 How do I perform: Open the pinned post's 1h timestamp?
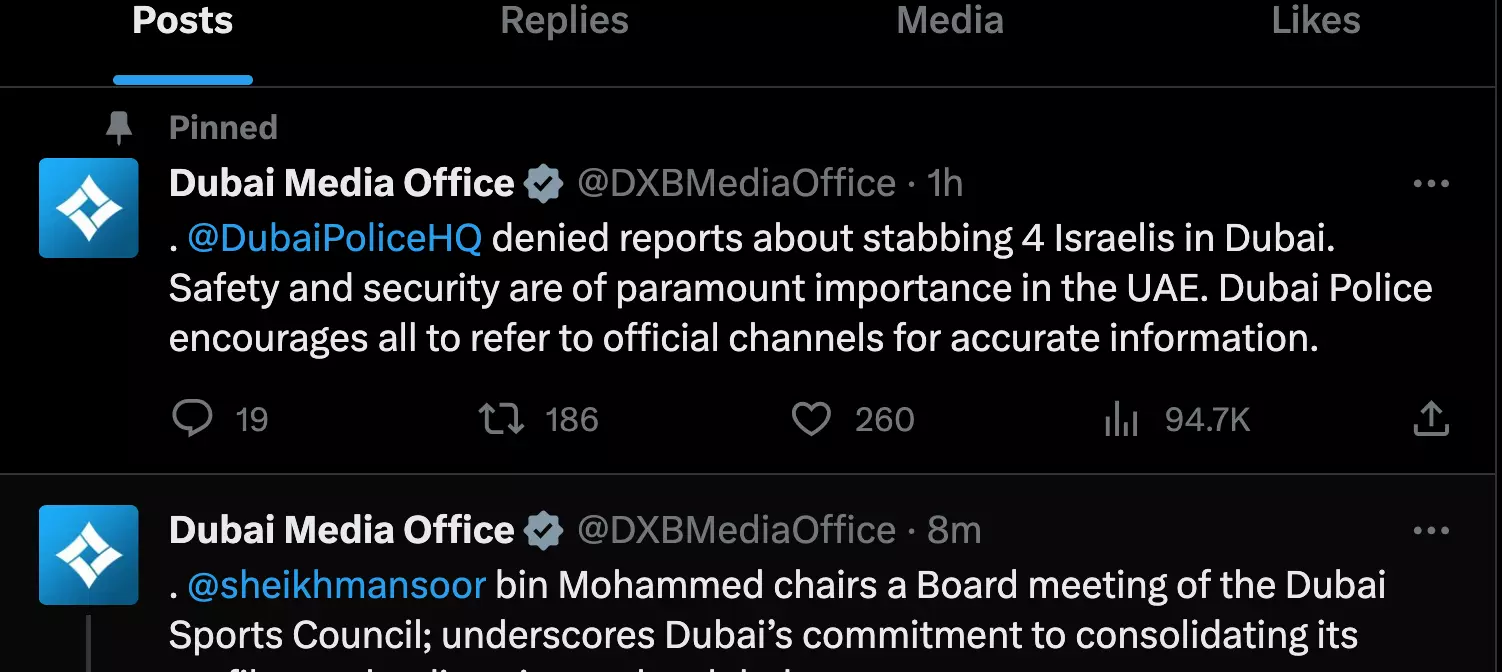pos(945,184)
